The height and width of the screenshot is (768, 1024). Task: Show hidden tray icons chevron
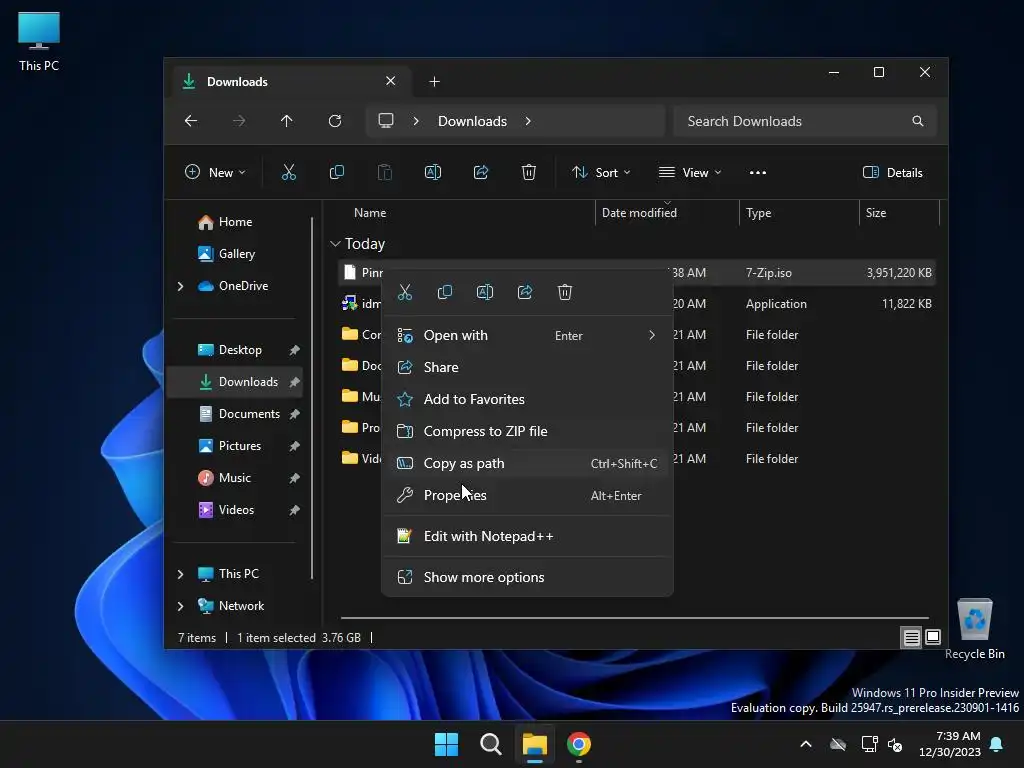pyautogui.click(x=806, y=744)
